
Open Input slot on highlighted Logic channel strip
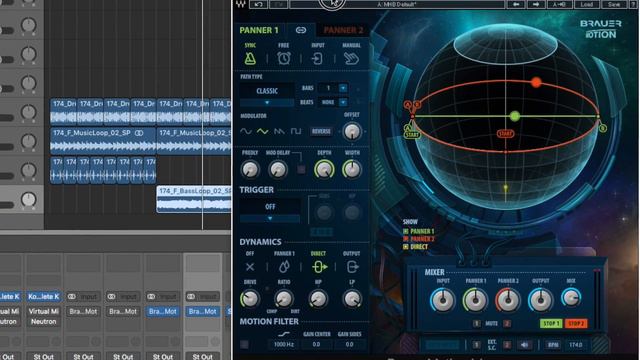pyautogui.click(x=203, y=297)
